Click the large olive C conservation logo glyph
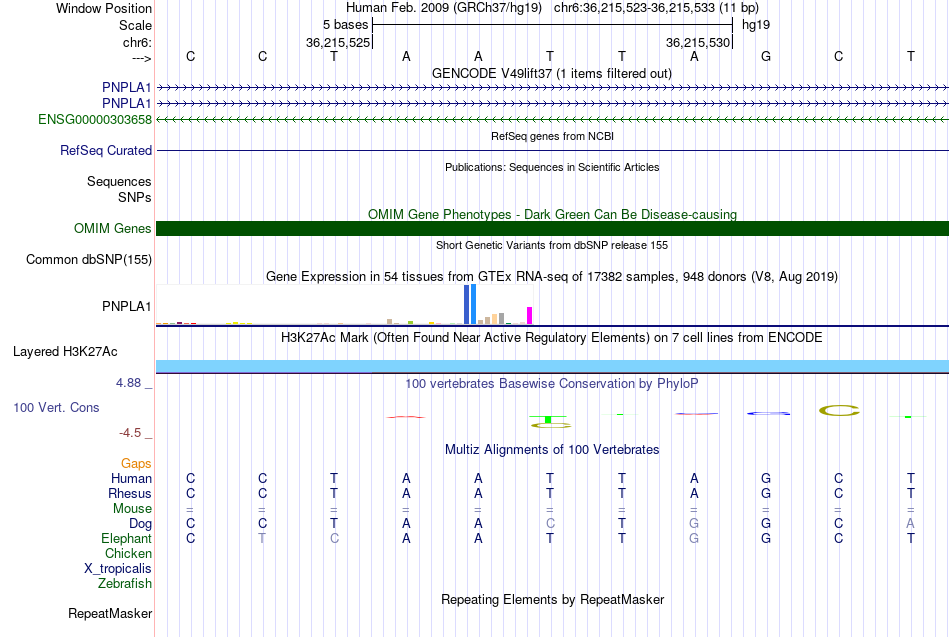This screenshot has width=950, height=637. pos(839,410)
